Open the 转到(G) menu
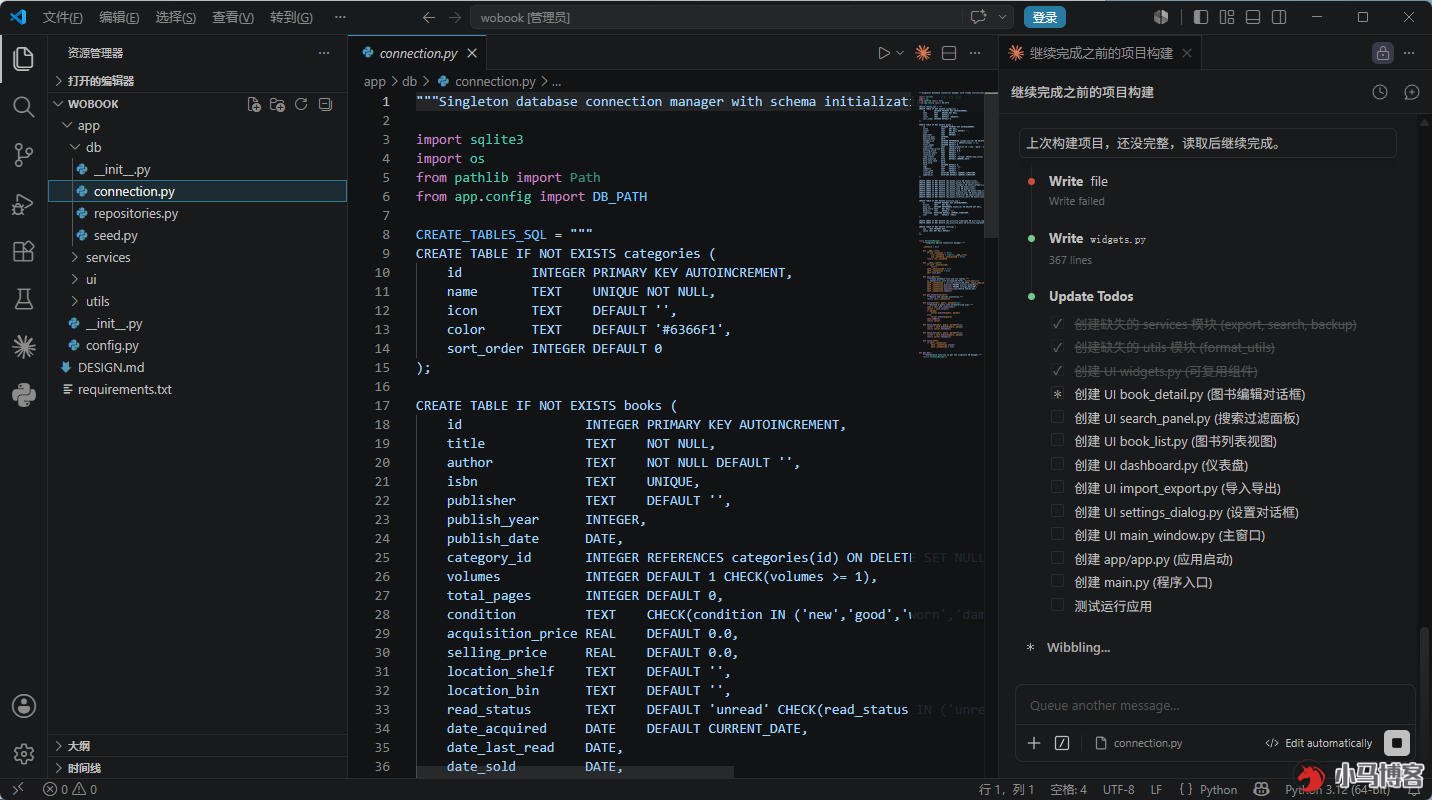Viewport: 1432px width, 800px height. tap(291, 17)
